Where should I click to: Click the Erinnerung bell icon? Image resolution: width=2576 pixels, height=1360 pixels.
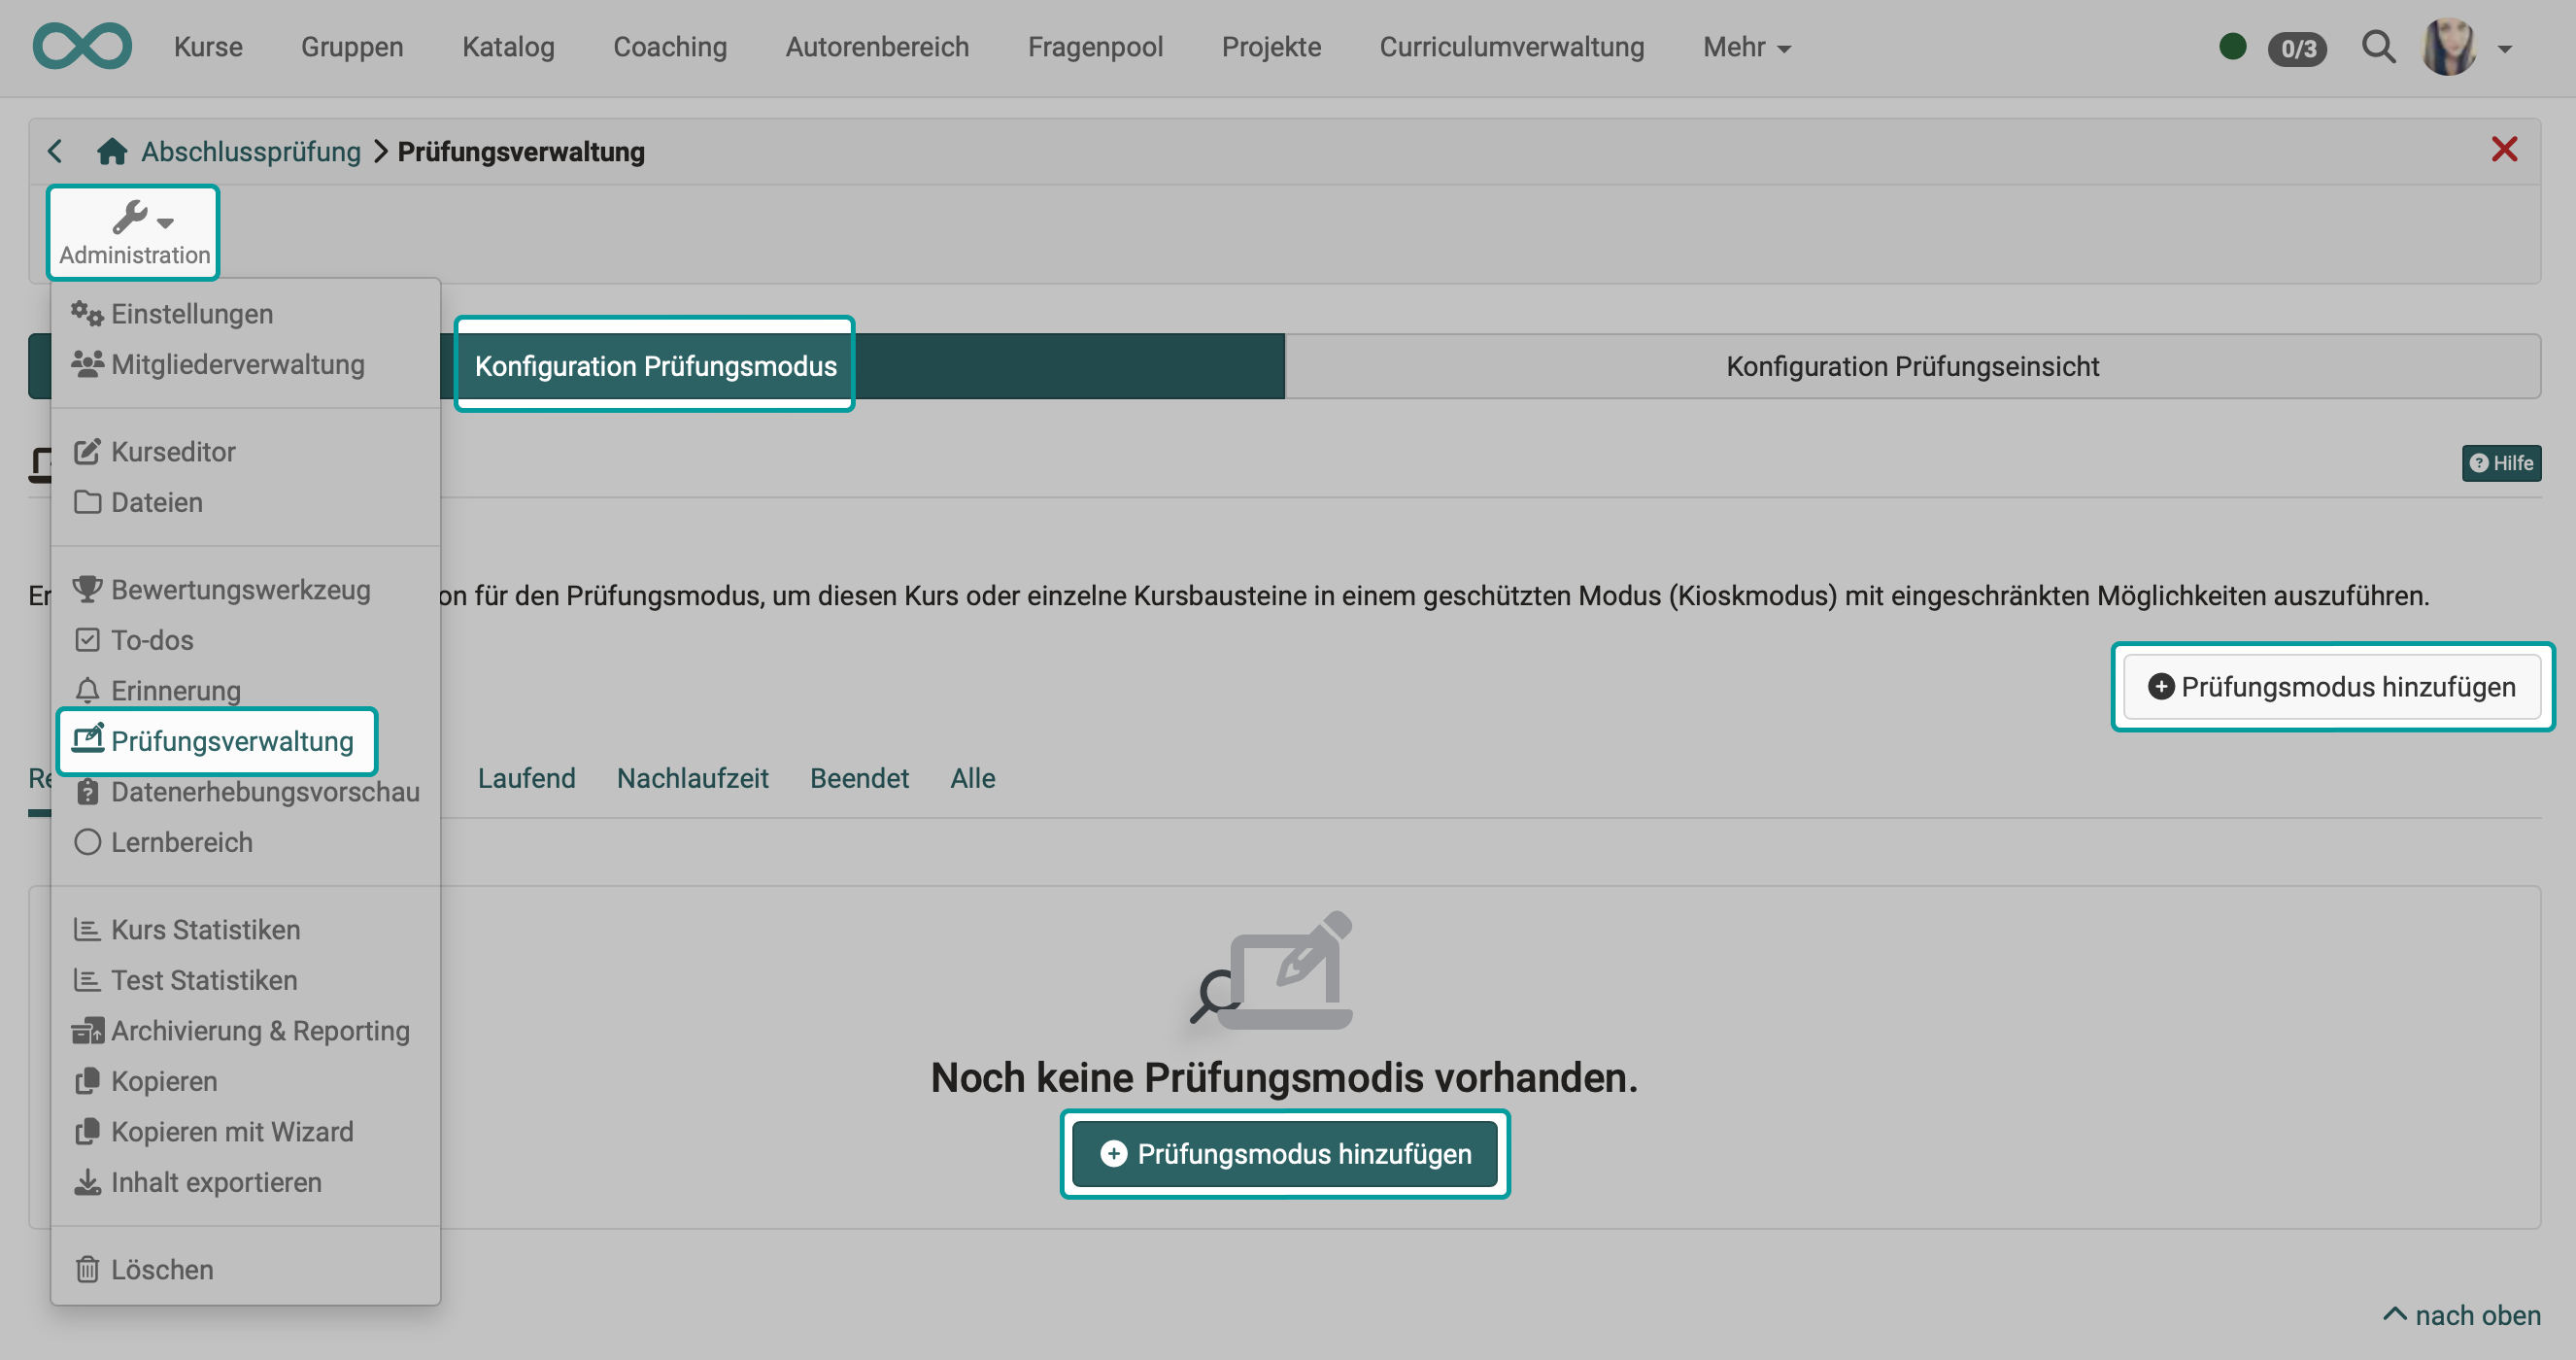click(x=87, y=690)
